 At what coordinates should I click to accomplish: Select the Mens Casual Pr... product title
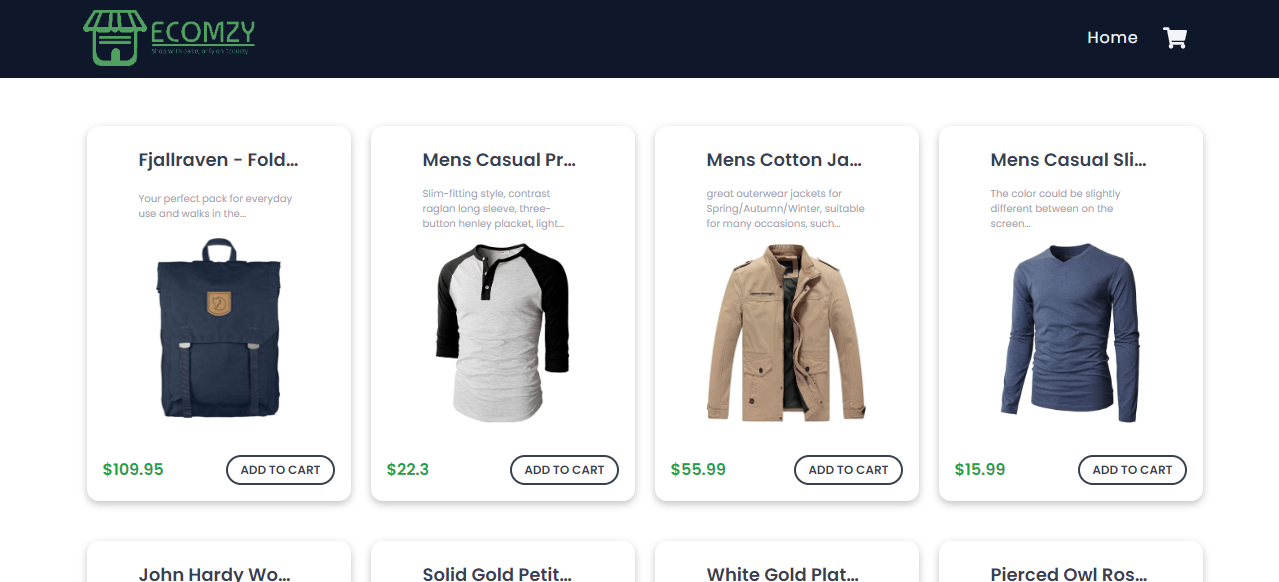point(499,160)
